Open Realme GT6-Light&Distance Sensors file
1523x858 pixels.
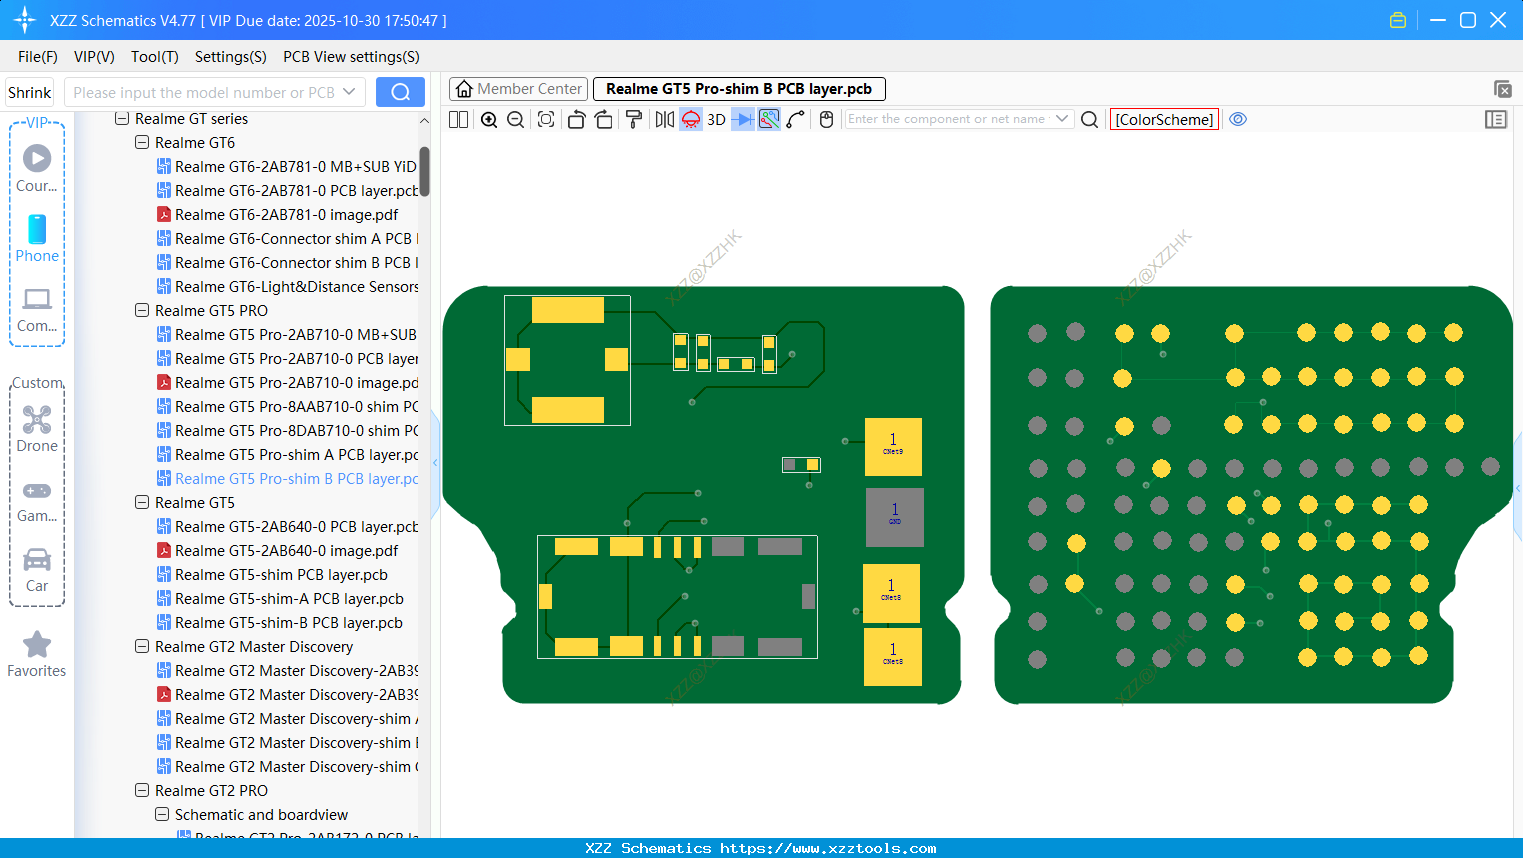pos(288,287)
